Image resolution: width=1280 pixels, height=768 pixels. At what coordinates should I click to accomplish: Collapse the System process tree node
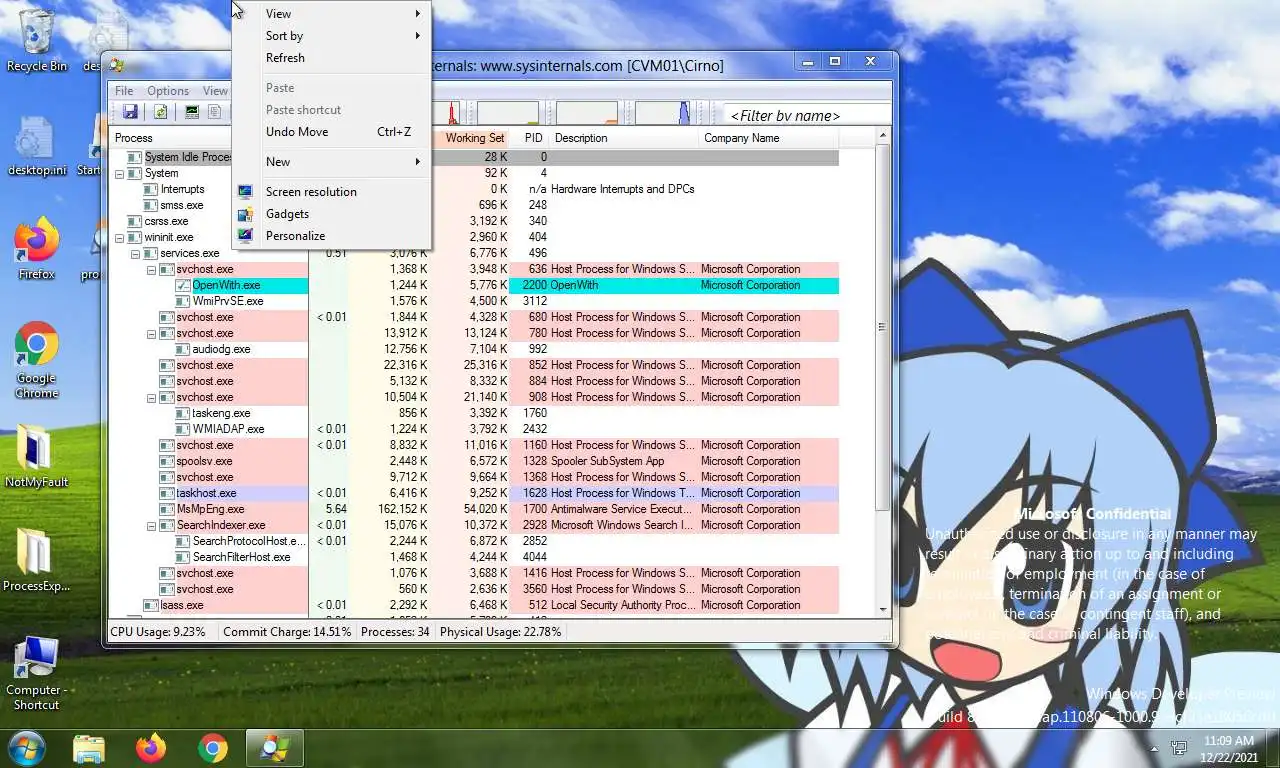point(120,173)
